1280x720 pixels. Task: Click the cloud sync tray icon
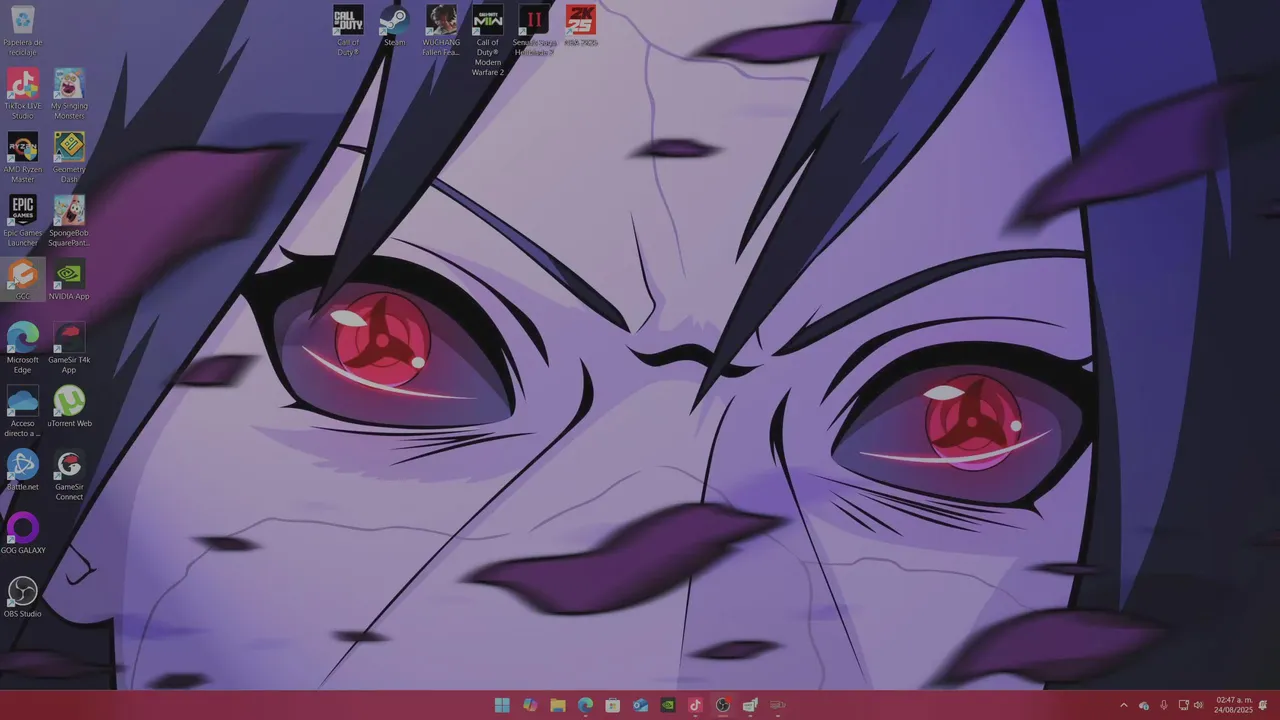[1144, 705]
